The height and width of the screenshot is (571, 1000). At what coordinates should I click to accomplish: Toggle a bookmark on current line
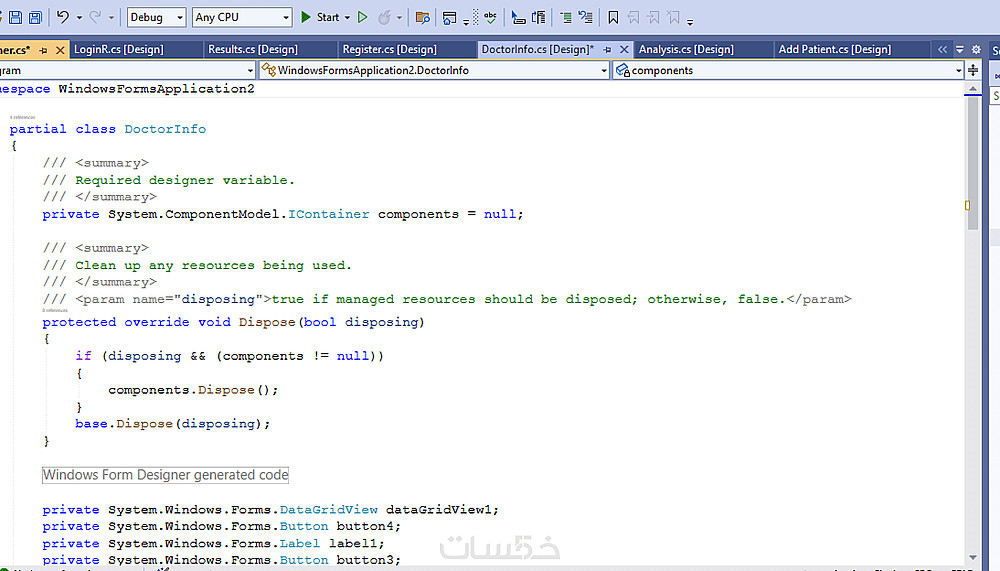point(613,17)
